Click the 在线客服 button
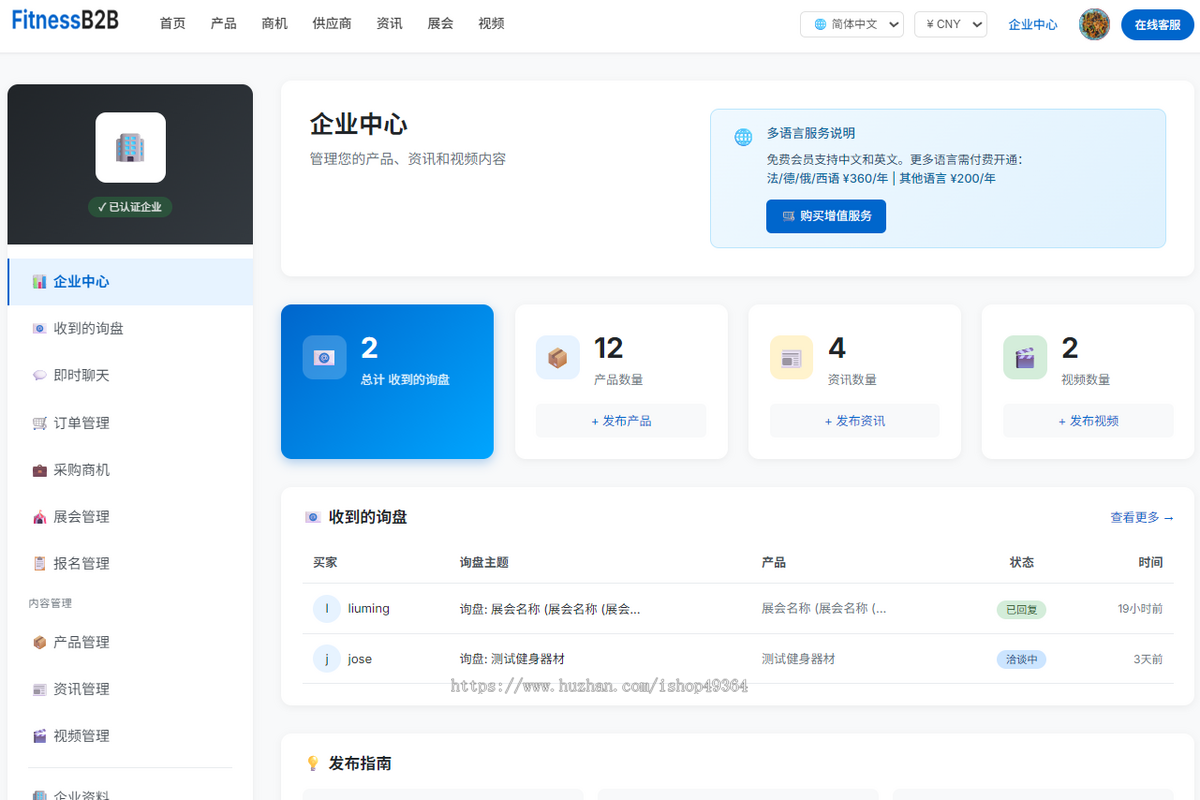Image resolution: width=1200 pixels, height=800 pixels. pyautogui.click(x=1158, y=24)
